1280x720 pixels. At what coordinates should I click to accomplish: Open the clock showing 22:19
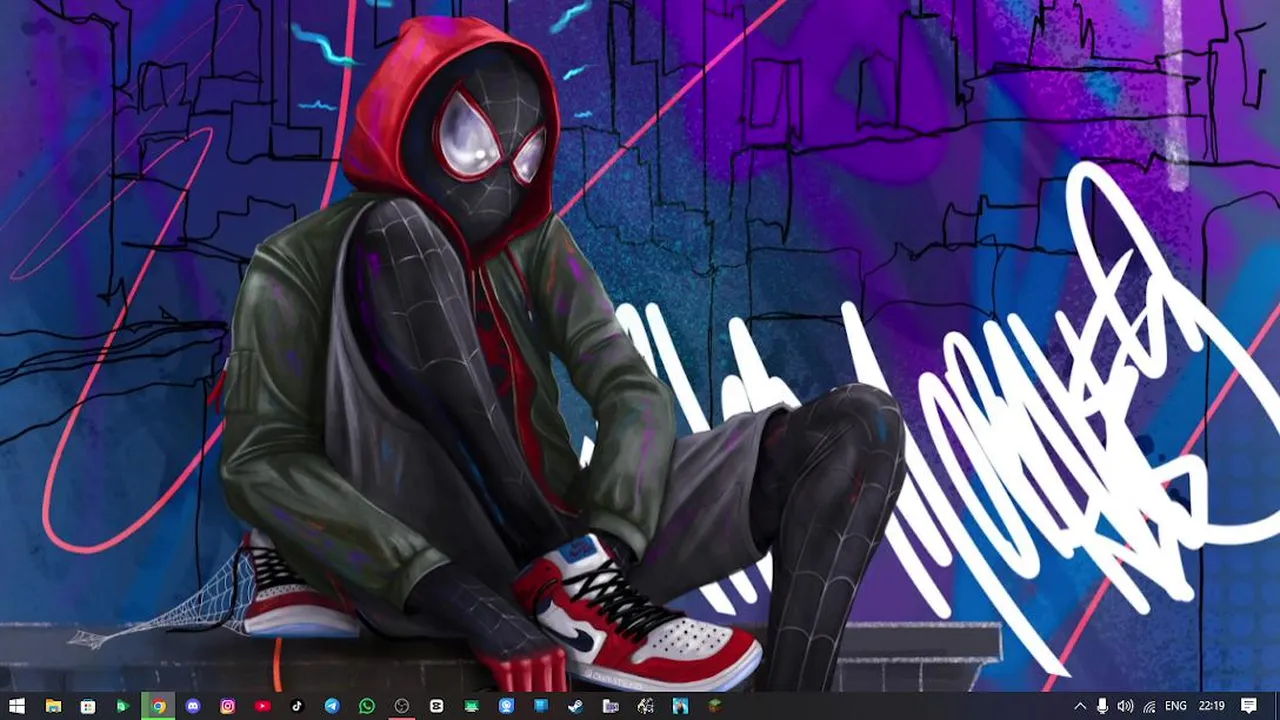click(1211, 706)
